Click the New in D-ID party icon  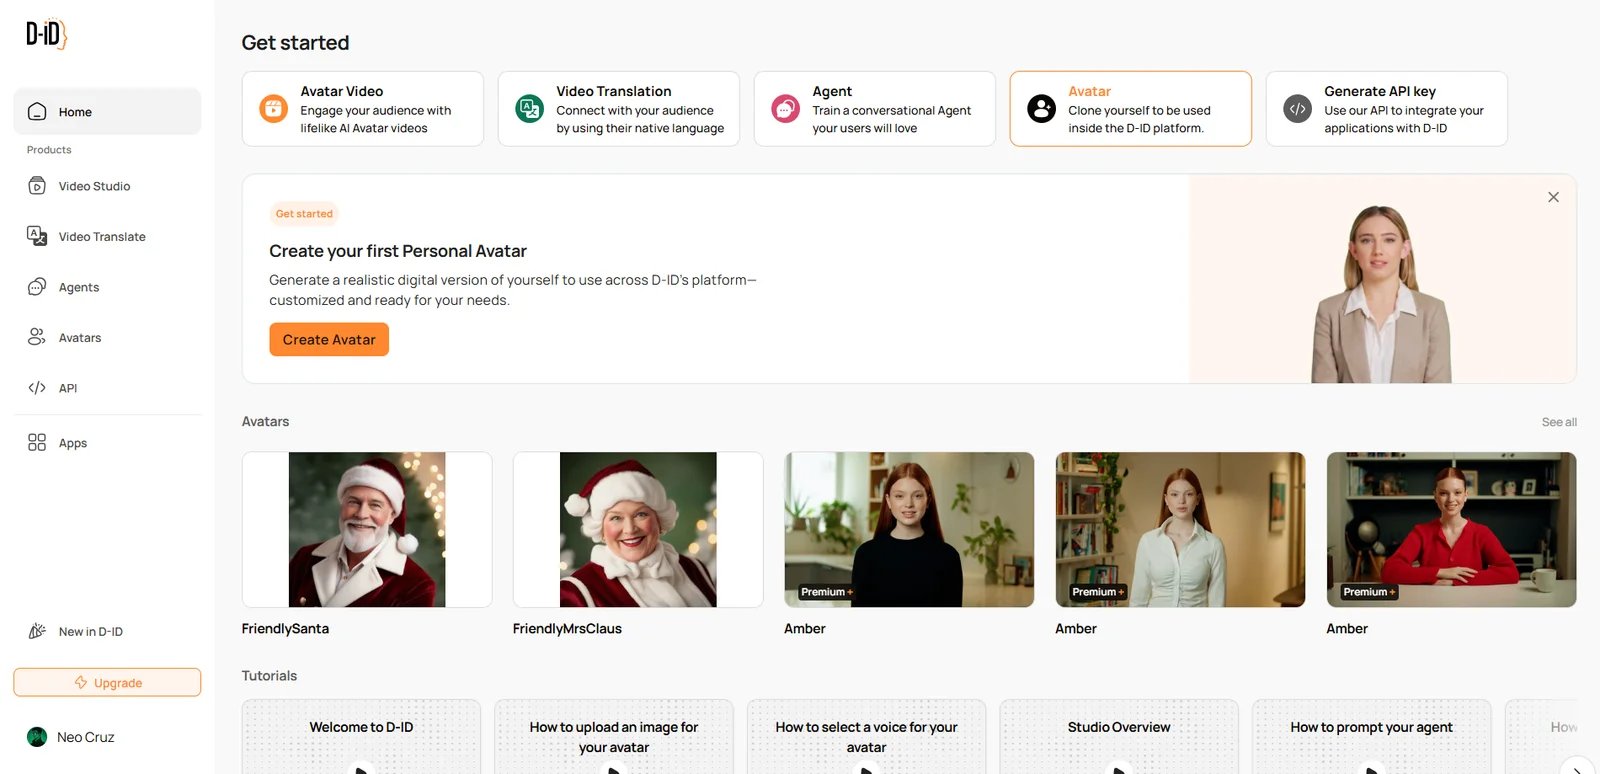pyautogui.click(x=37, y=631)
